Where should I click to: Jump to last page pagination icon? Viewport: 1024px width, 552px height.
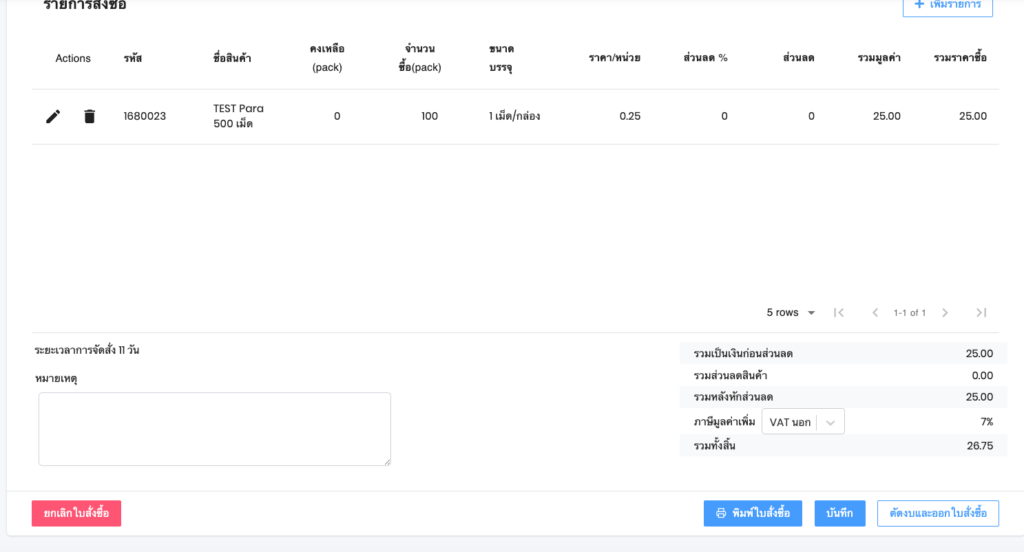[981, 313]
